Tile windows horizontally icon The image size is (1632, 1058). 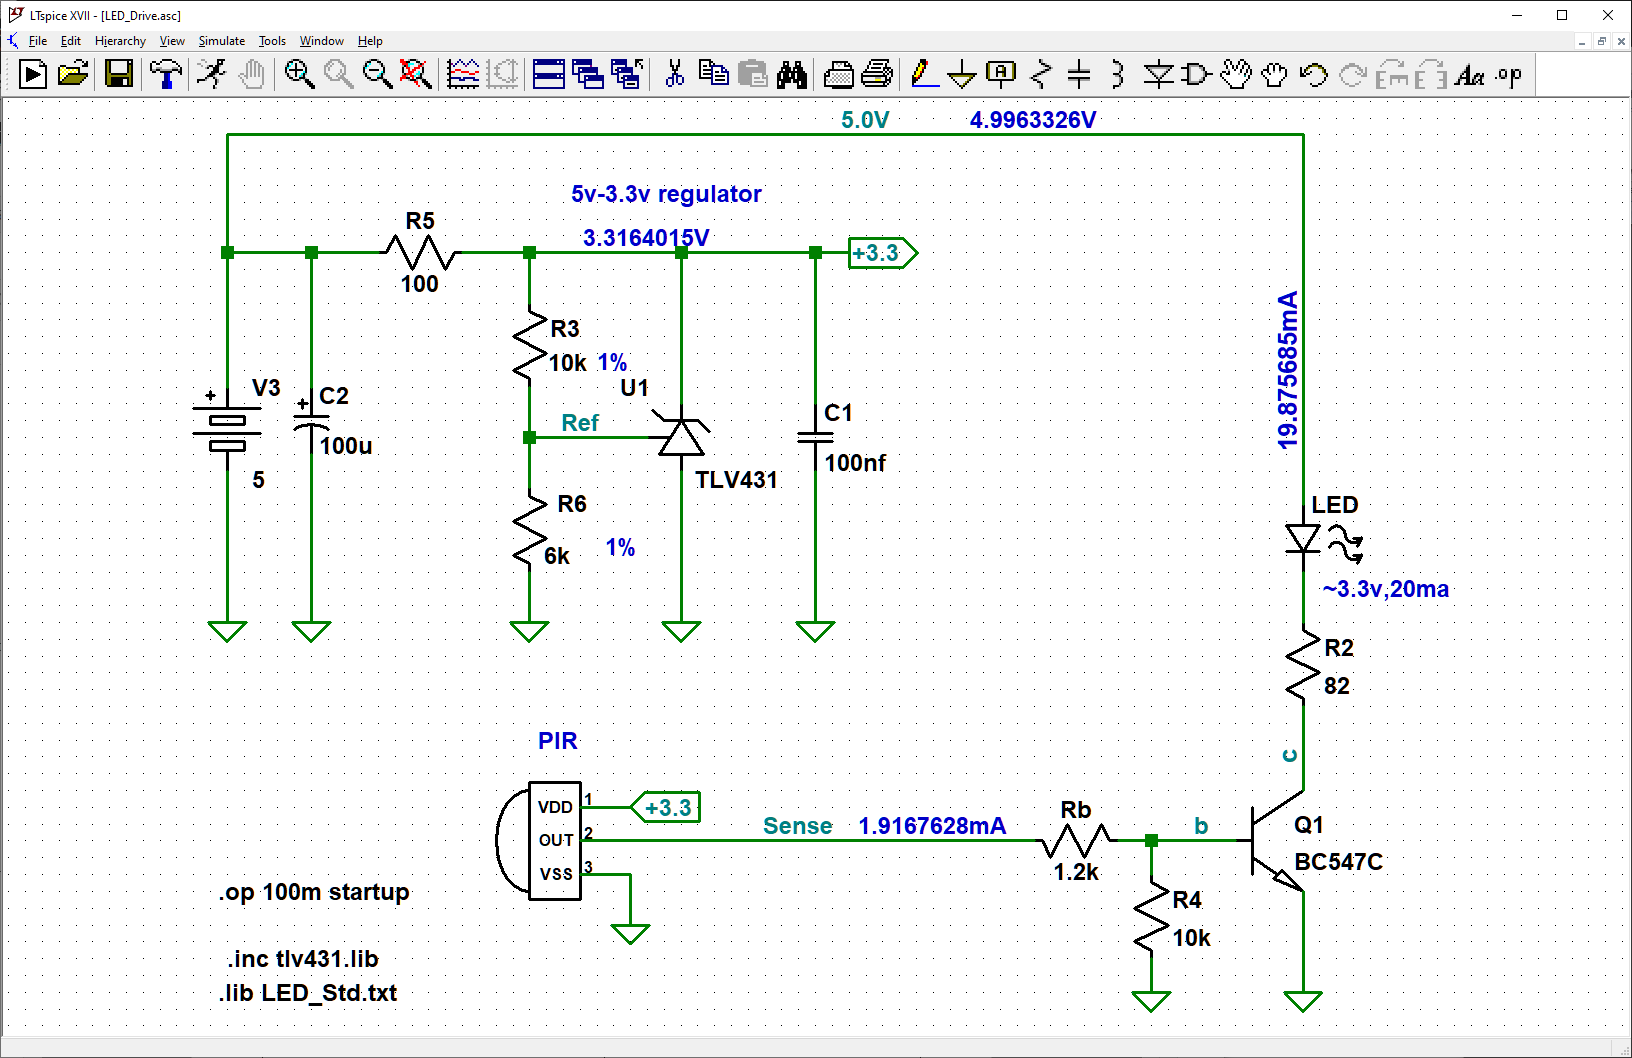[548, 74]
